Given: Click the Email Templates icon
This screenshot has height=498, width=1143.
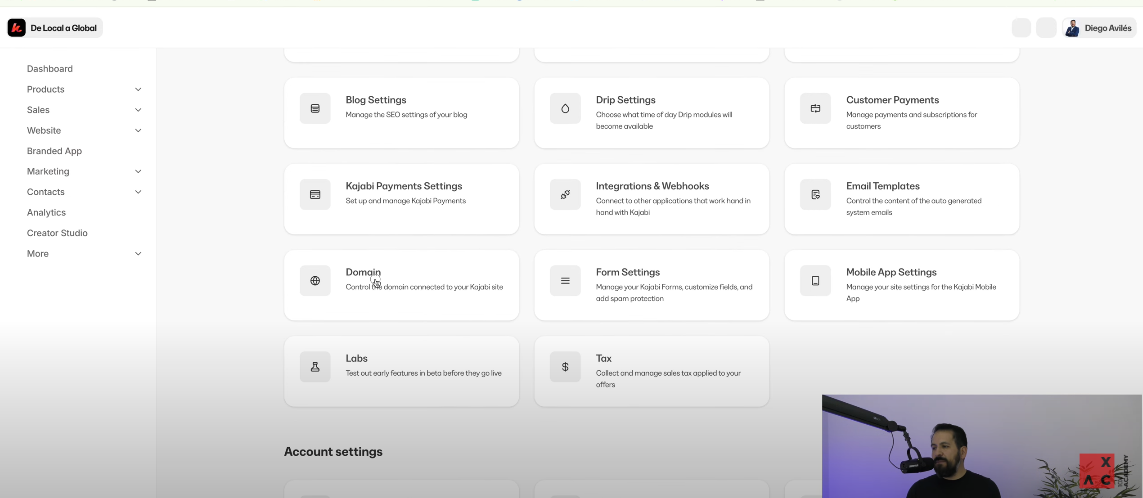Looking at the screenshot, I should tap(815, 194).
